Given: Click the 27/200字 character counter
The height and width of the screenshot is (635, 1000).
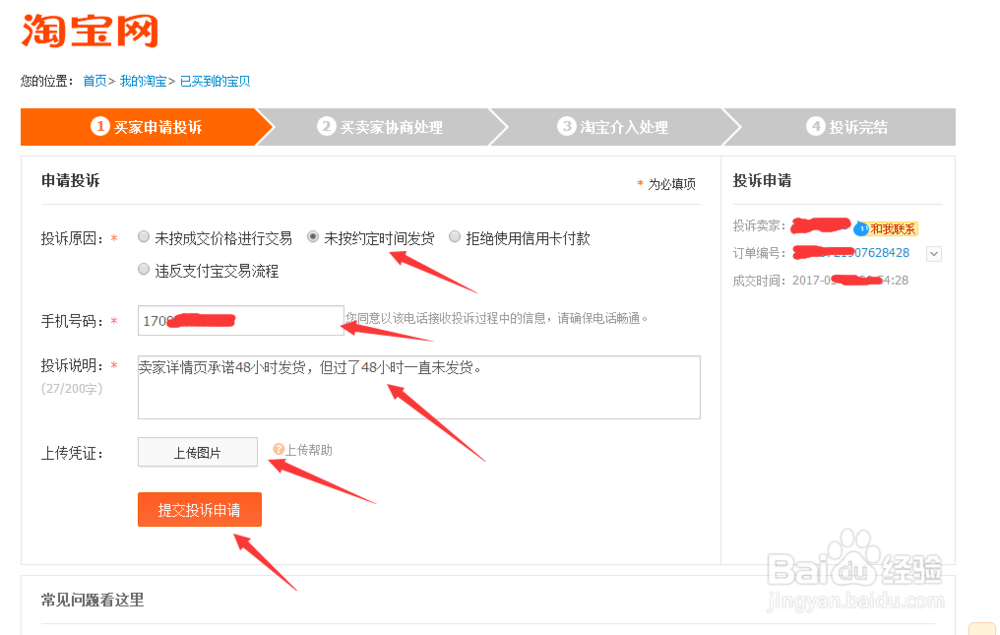Looking at the screenshot, I should [x=71, y=388].
